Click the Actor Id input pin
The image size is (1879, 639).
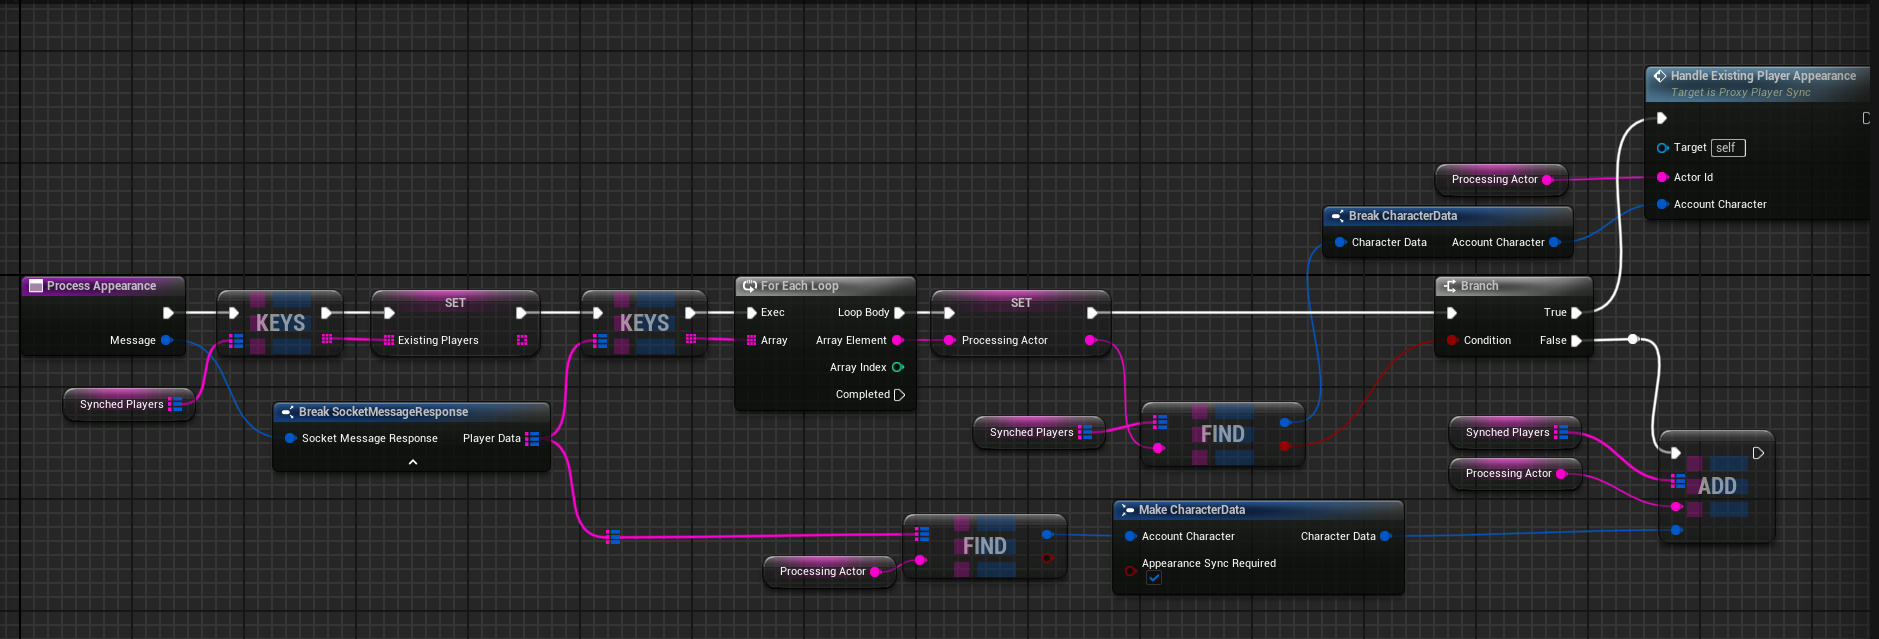tap(1662, 177)
